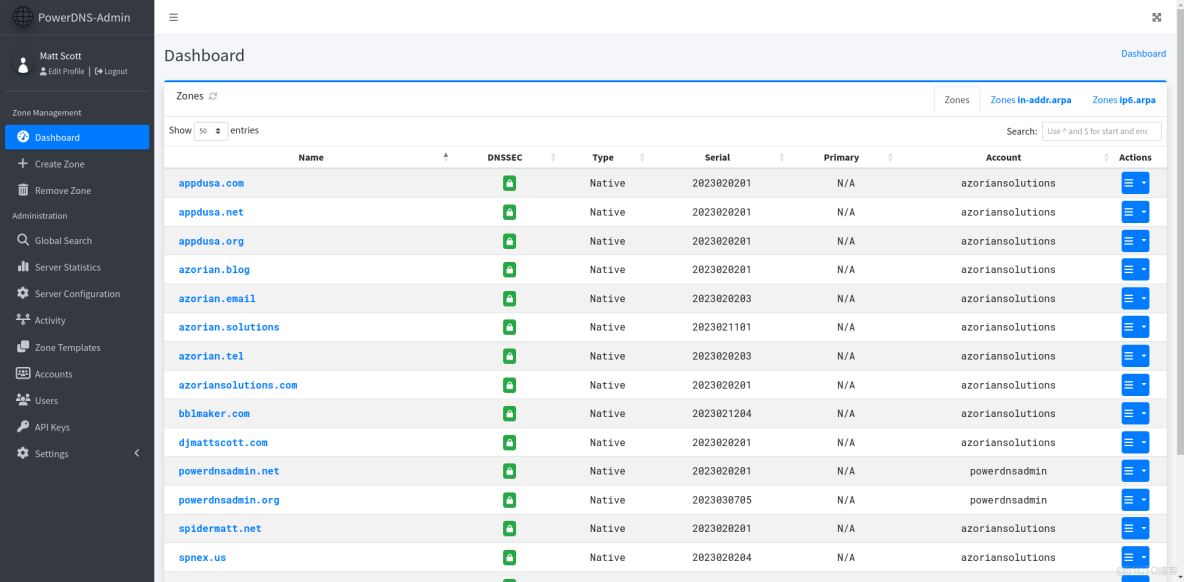1184x582 pixels.
Task: Open Global Search in the sidebar
Action: (63, 241)
